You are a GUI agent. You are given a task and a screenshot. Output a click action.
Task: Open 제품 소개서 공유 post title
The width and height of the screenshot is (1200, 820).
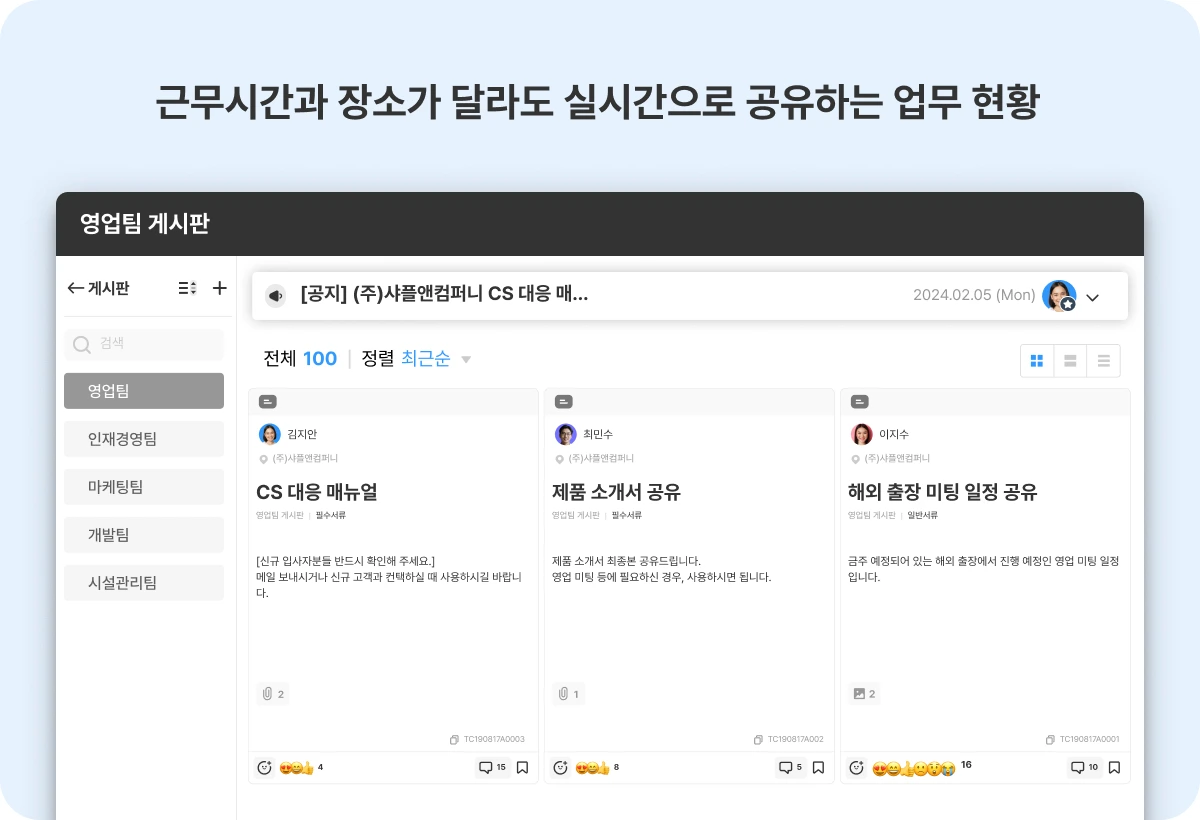pos(617,492)
